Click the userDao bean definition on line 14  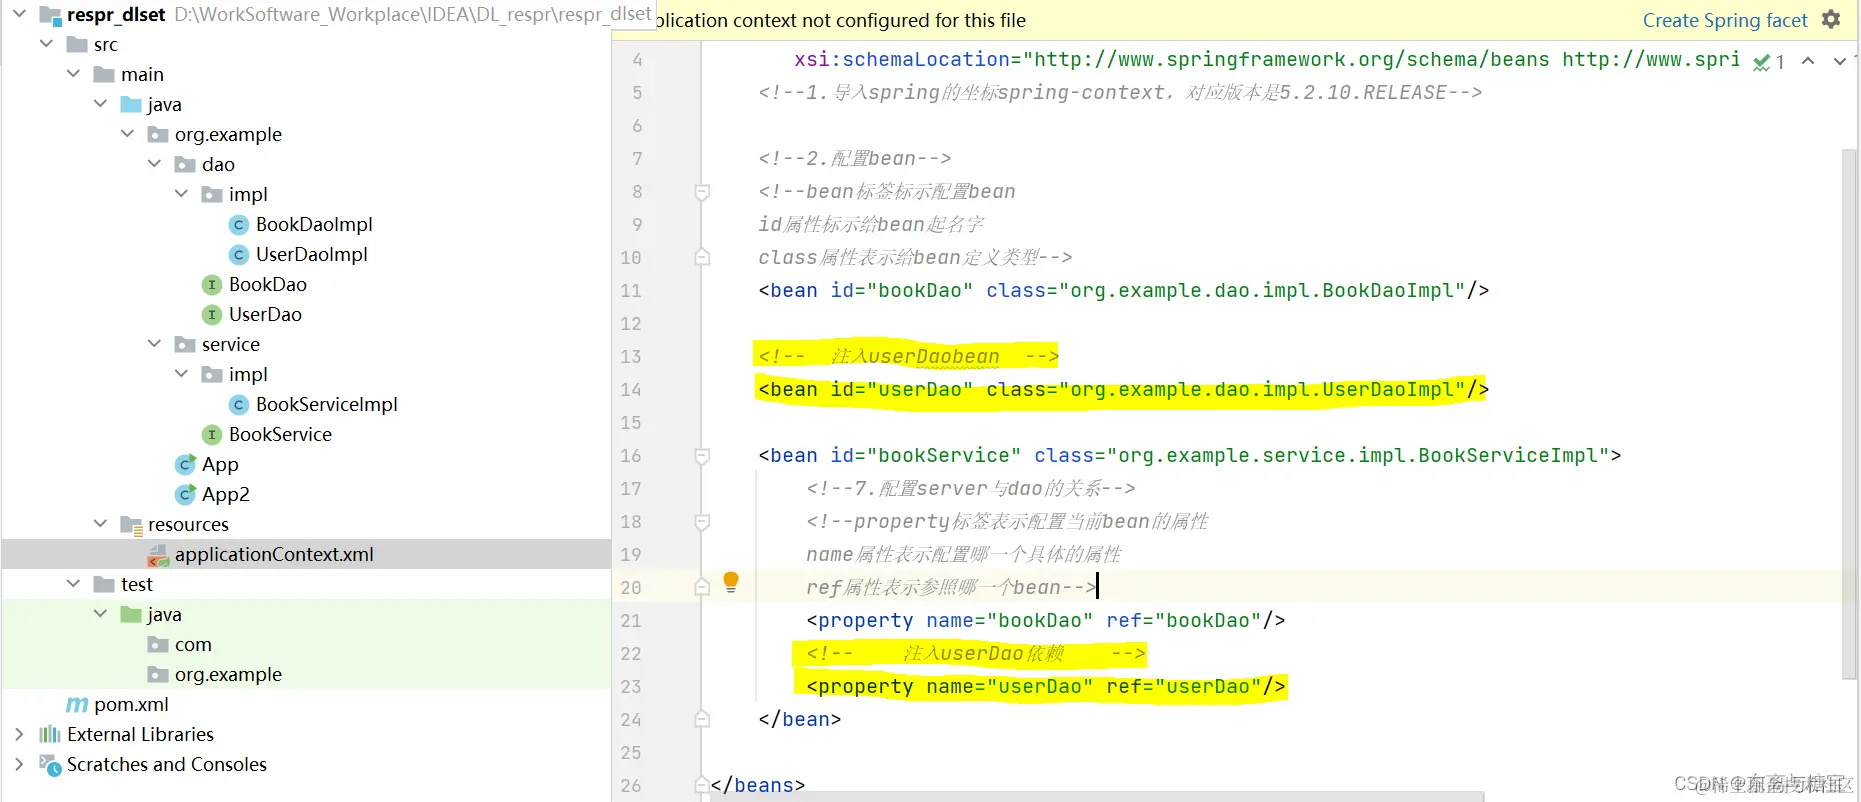pos(1123,390)
